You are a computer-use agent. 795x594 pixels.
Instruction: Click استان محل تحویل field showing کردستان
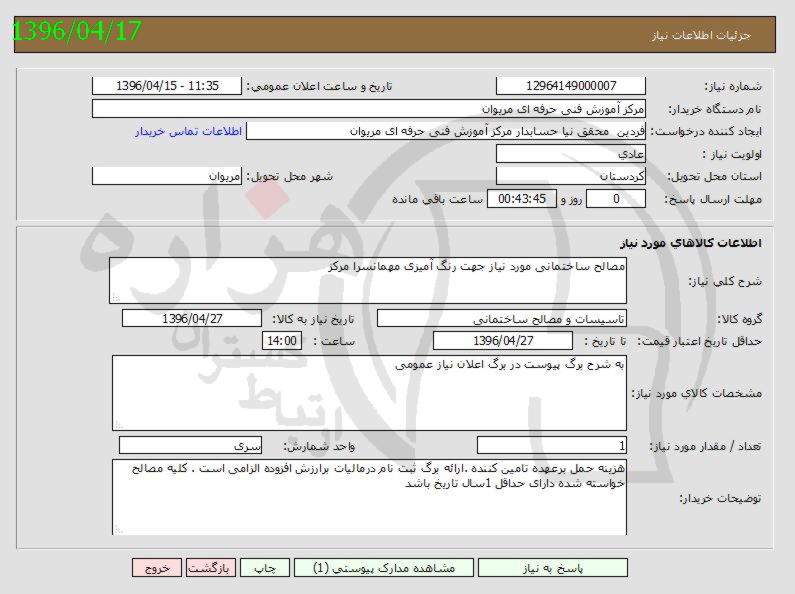point(570,176)
